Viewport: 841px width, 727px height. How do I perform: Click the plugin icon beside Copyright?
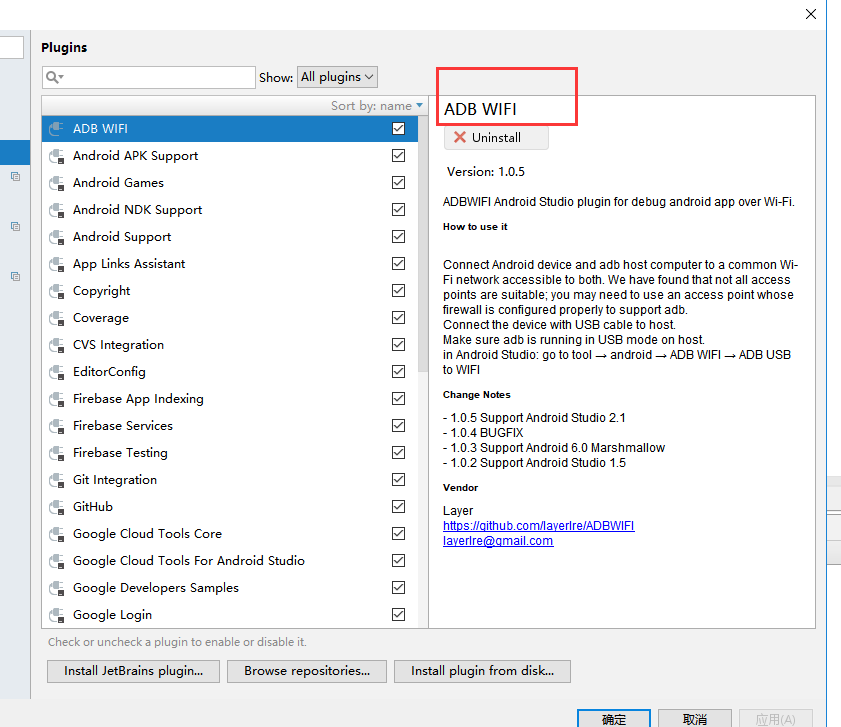(56, 291)
